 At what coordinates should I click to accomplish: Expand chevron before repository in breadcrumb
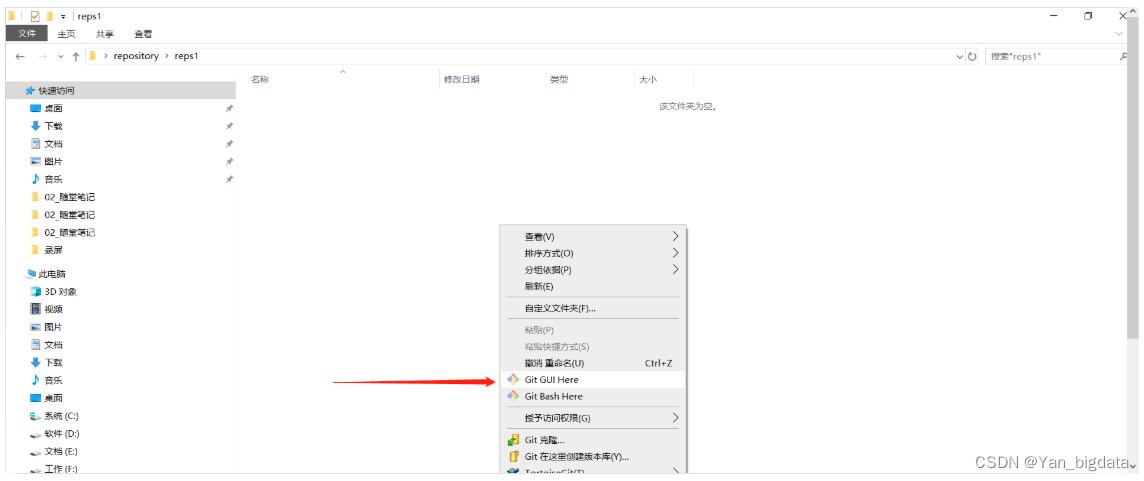pyautogui.click(x=106, y=56)
